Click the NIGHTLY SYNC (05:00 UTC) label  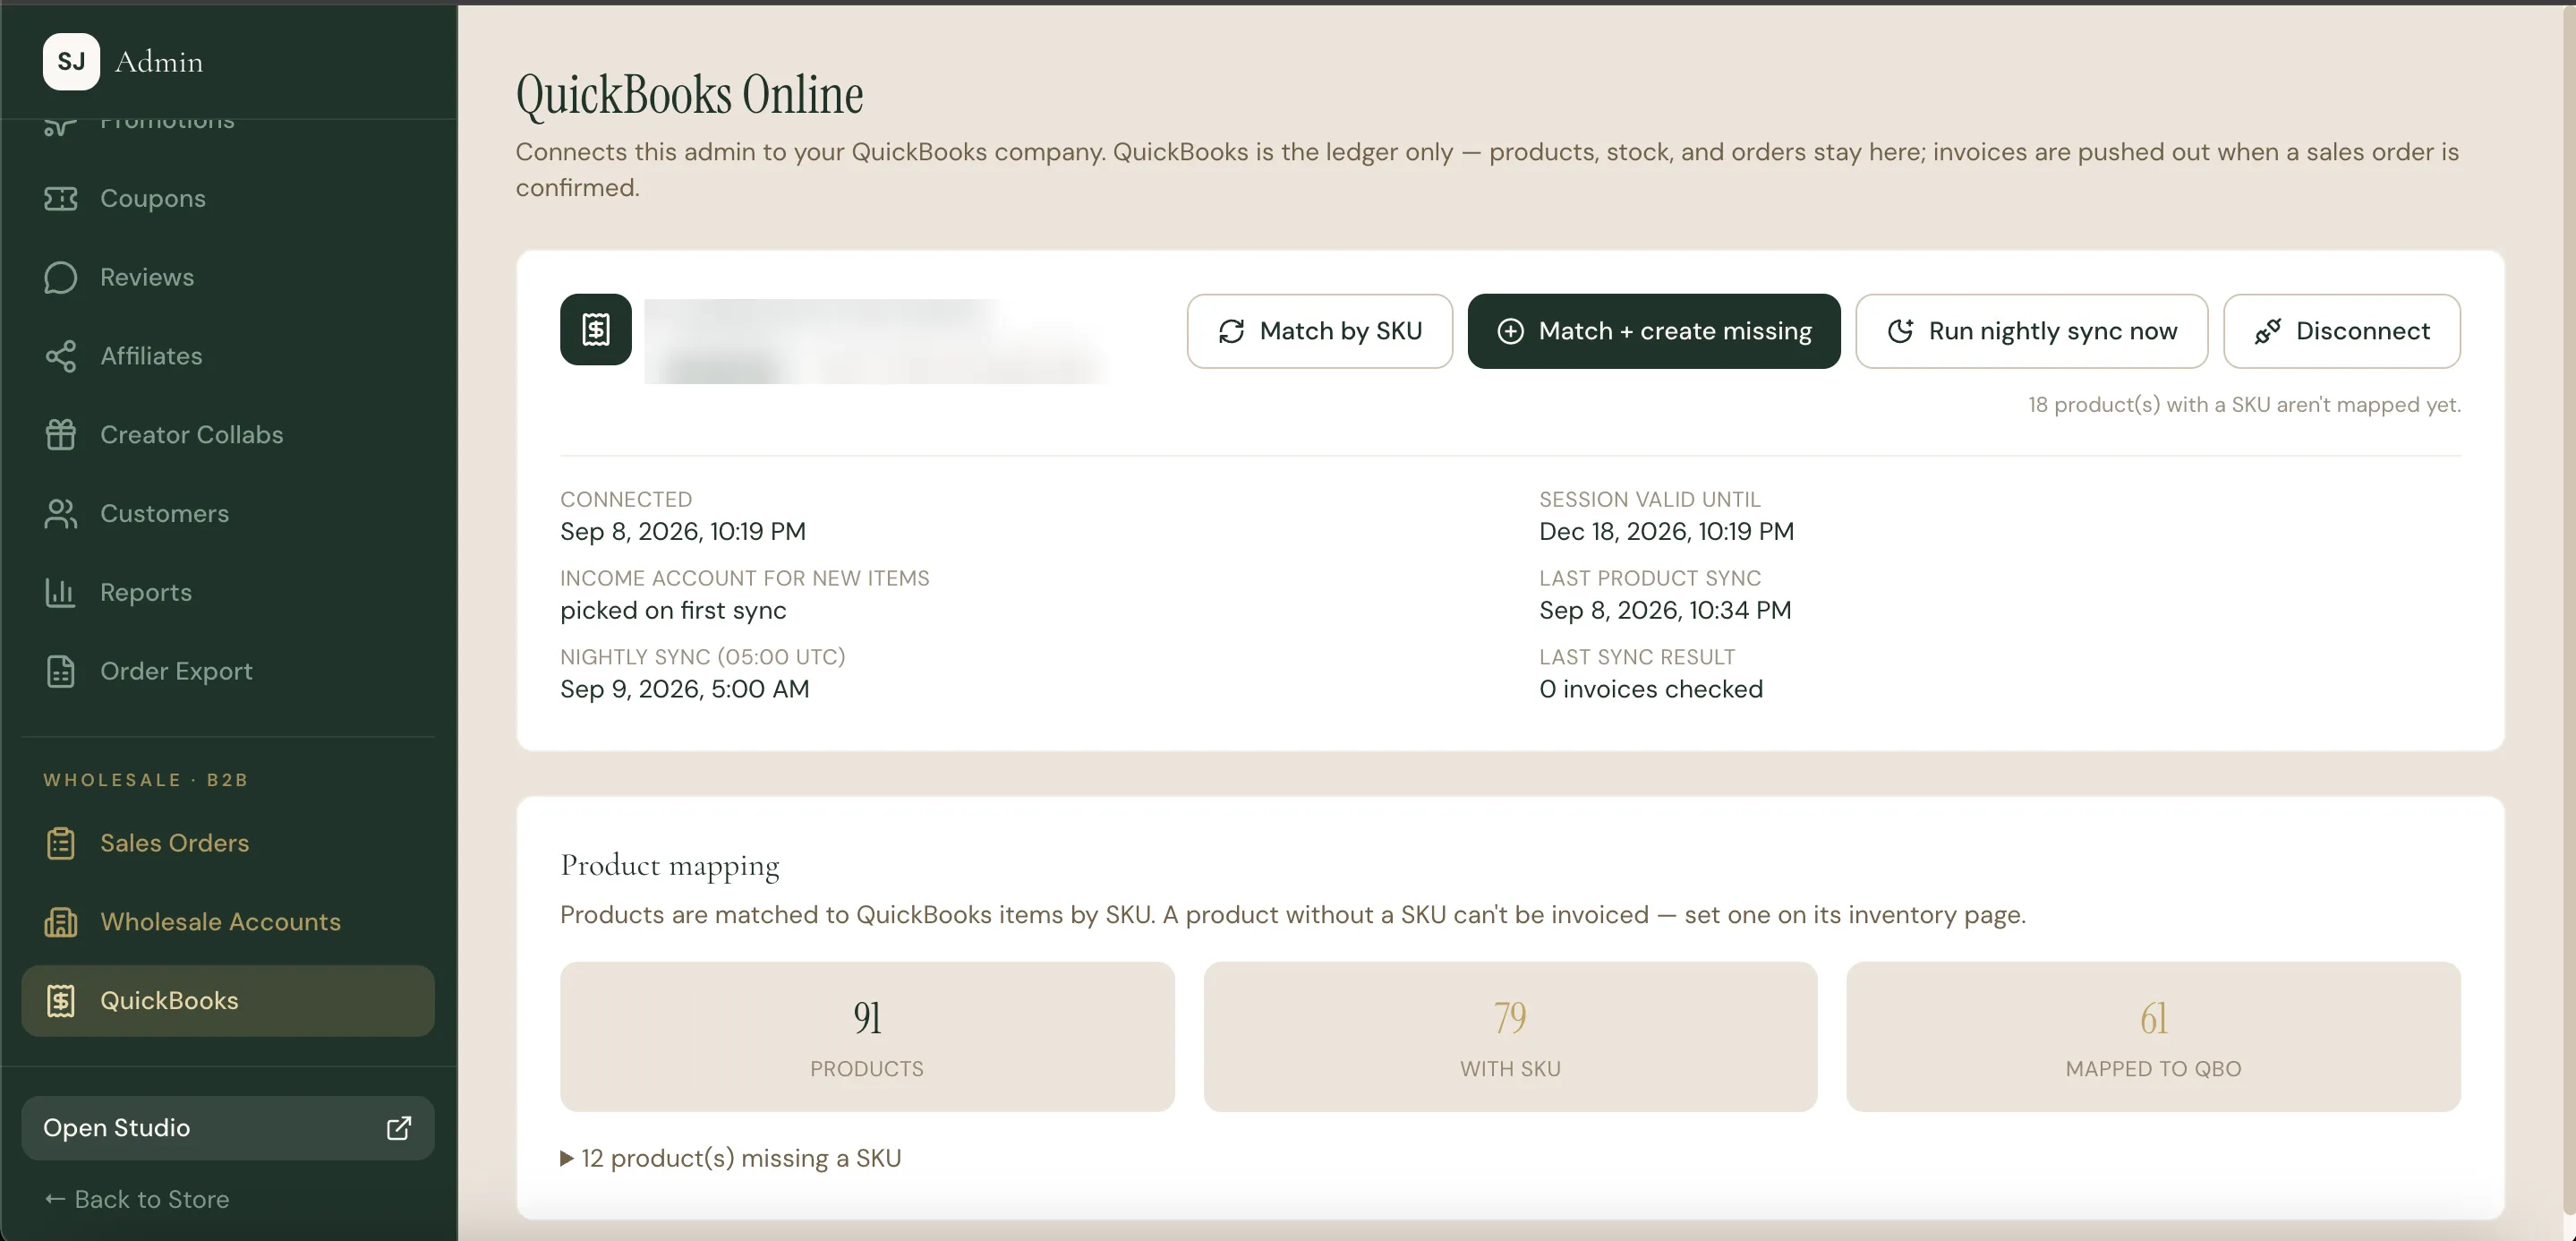coord(703,657)
